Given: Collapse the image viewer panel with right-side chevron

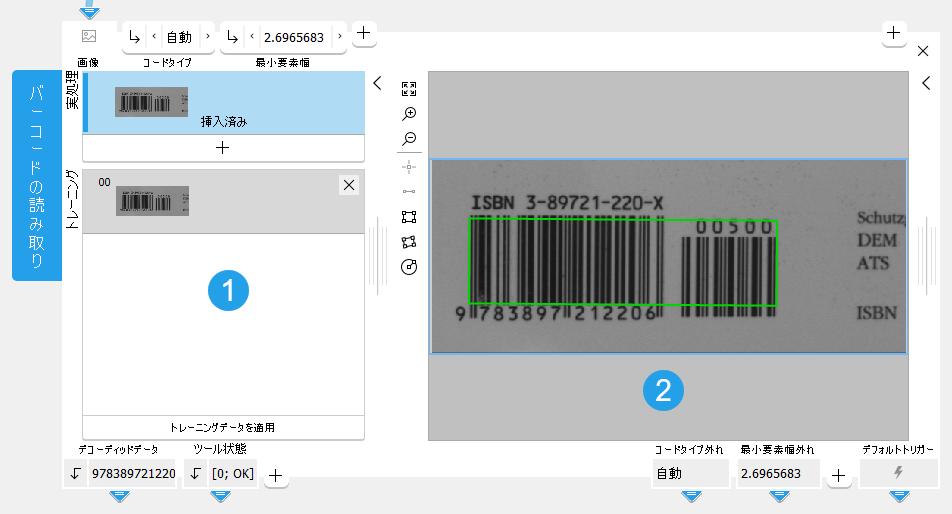Looking at the screenshot, I should [926, 84].
